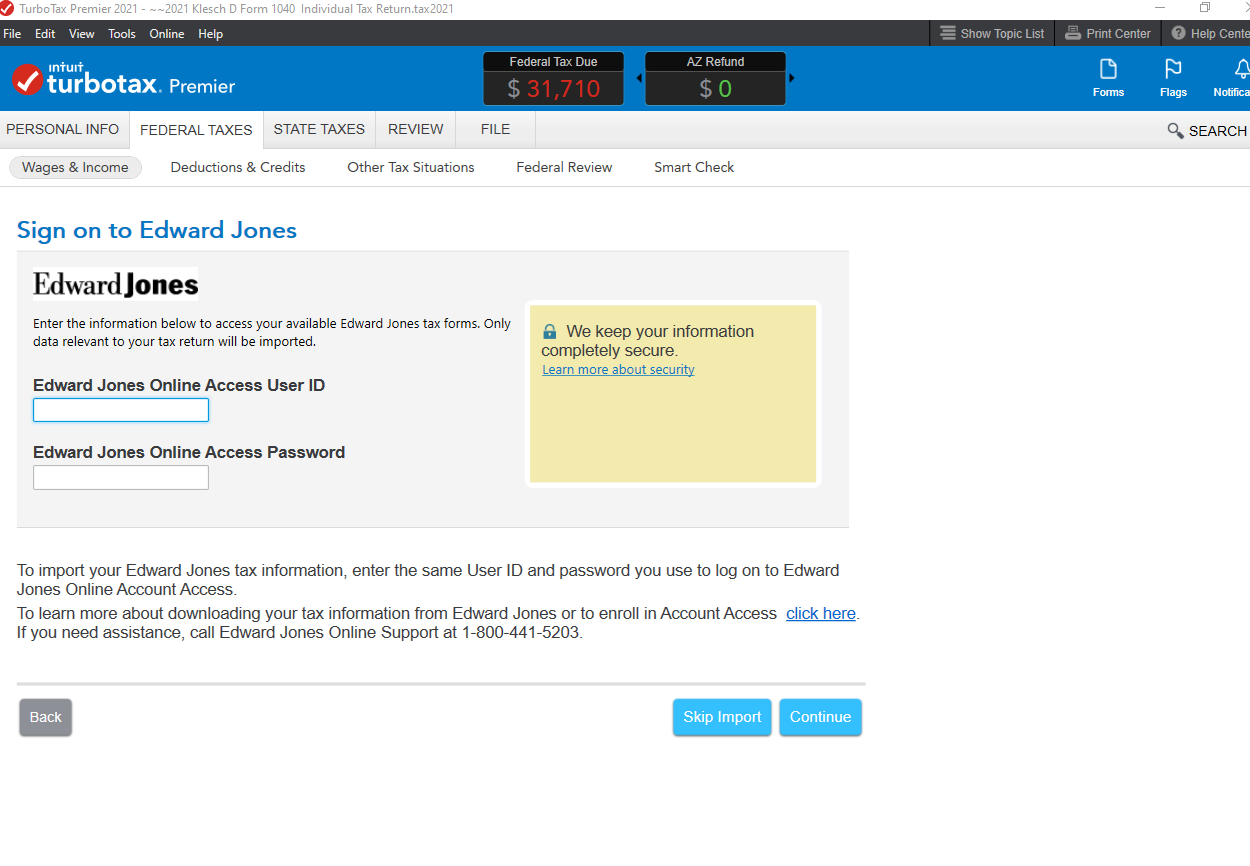The image size is (1250, 866).
Task: Focus the Online Access Password field
Action: pyautogui.click(x=121, y=477)
